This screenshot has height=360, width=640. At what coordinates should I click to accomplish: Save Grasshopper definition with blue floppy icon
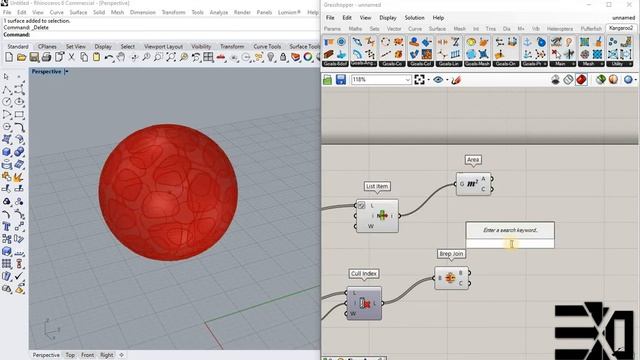(341, 80)
